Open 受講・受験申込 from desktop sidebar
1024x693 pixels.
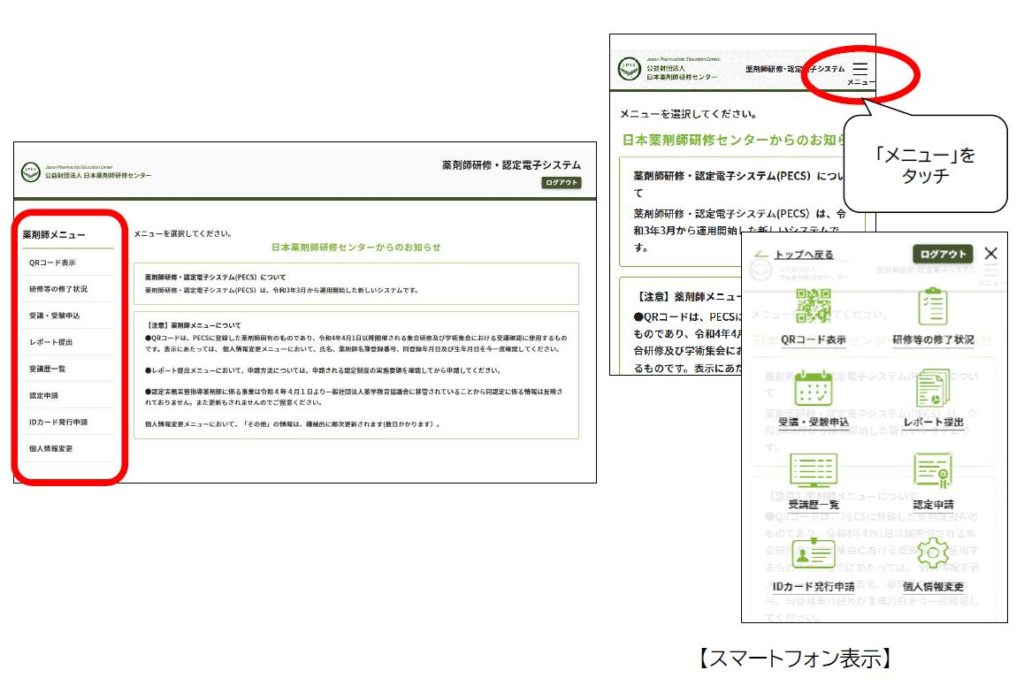(55, 316)
